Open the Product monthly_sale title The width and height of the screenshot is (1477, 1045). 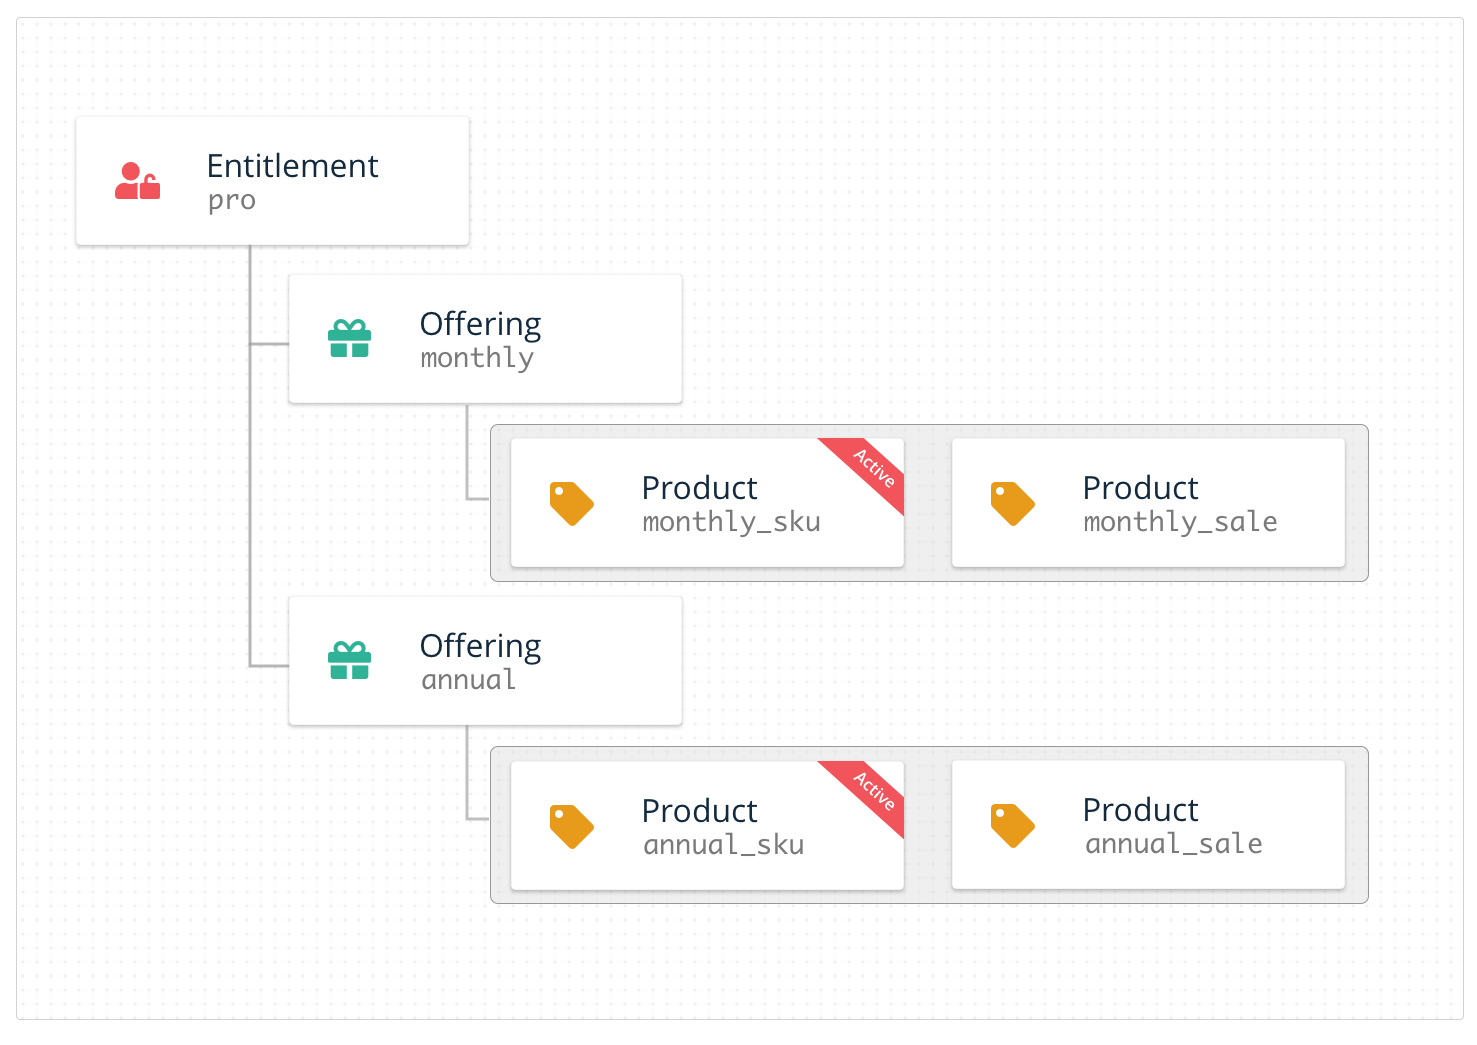pos(1140,488)
